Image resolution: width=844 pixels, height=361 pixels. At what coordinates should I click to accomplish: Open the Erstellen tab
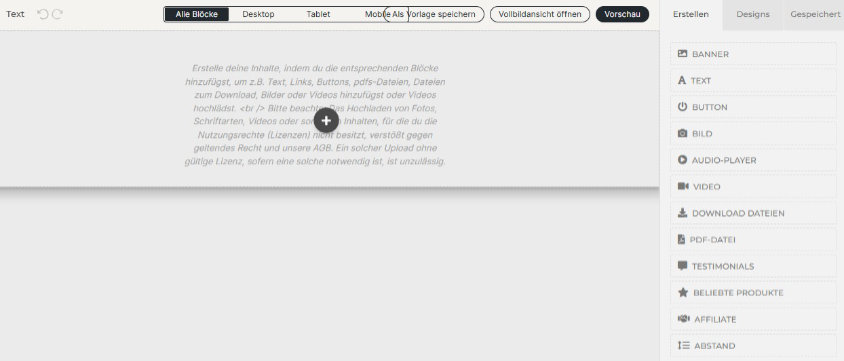[691, 15]
